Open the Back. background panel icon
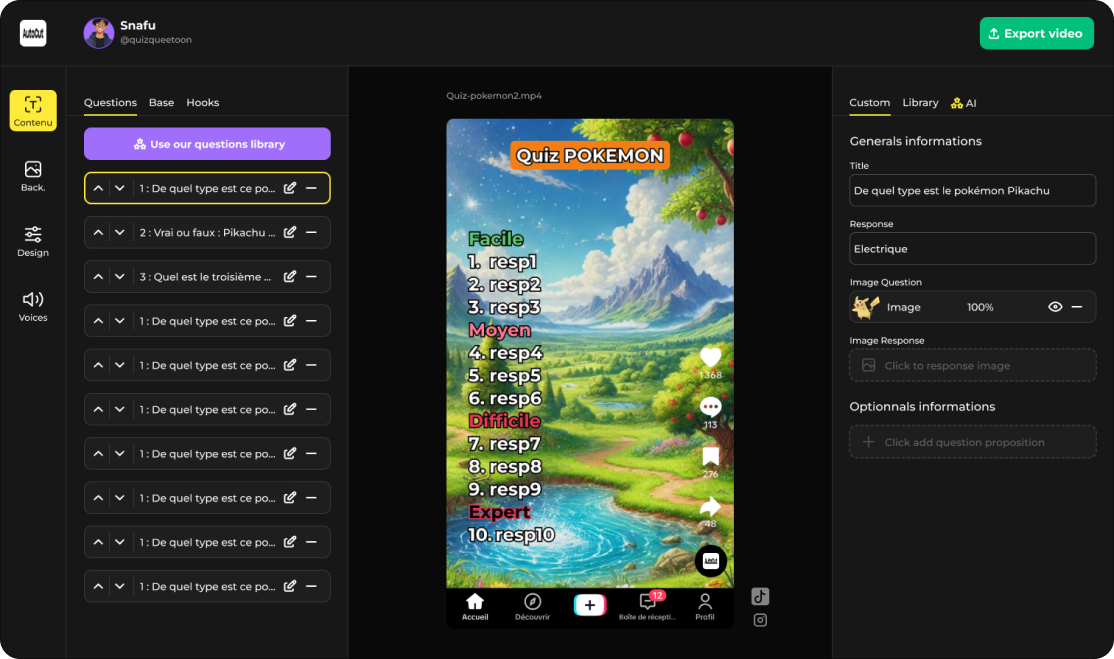1114x659 pixels. (x=33, y=176)
